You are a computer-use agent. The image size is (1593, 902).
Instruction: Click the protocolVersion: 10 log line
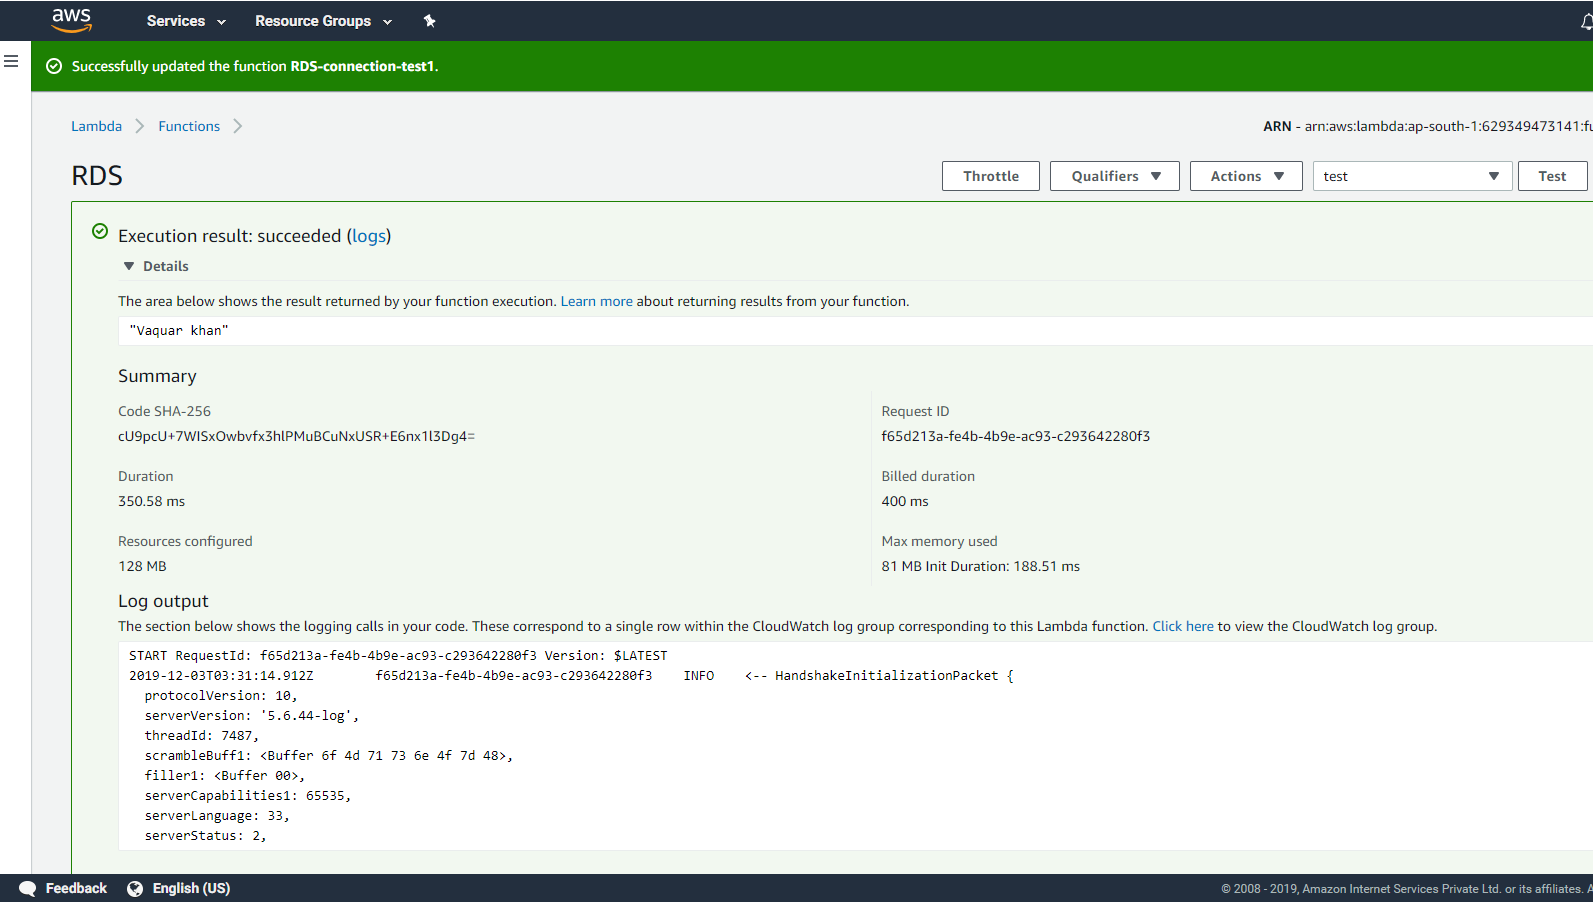[x=221, y=696]
